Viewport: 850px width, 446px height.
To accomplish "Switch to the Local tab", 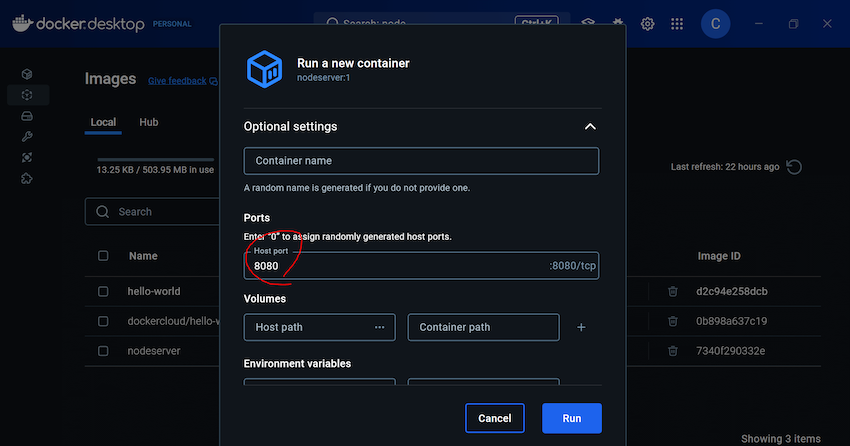I will pos(103,122).
